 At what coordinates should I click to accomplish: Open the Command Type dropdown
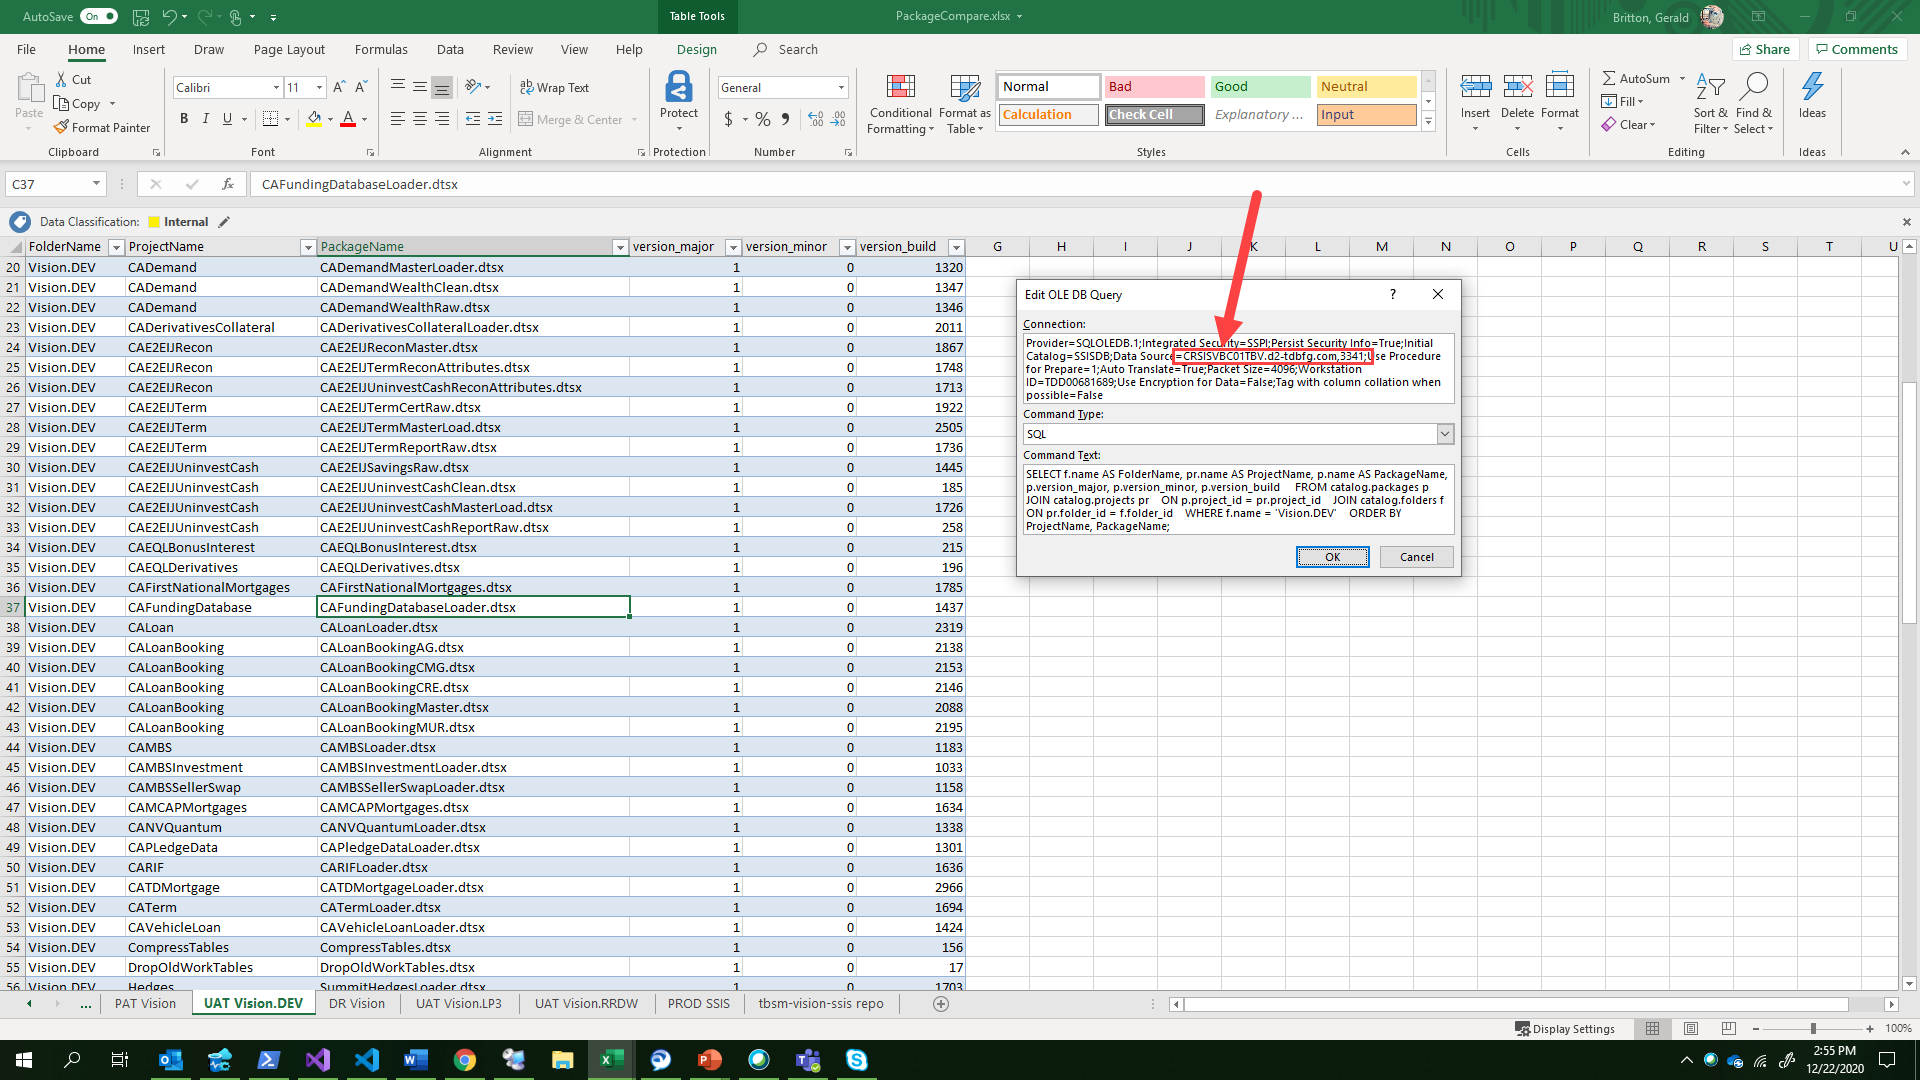coord(1444,433)
